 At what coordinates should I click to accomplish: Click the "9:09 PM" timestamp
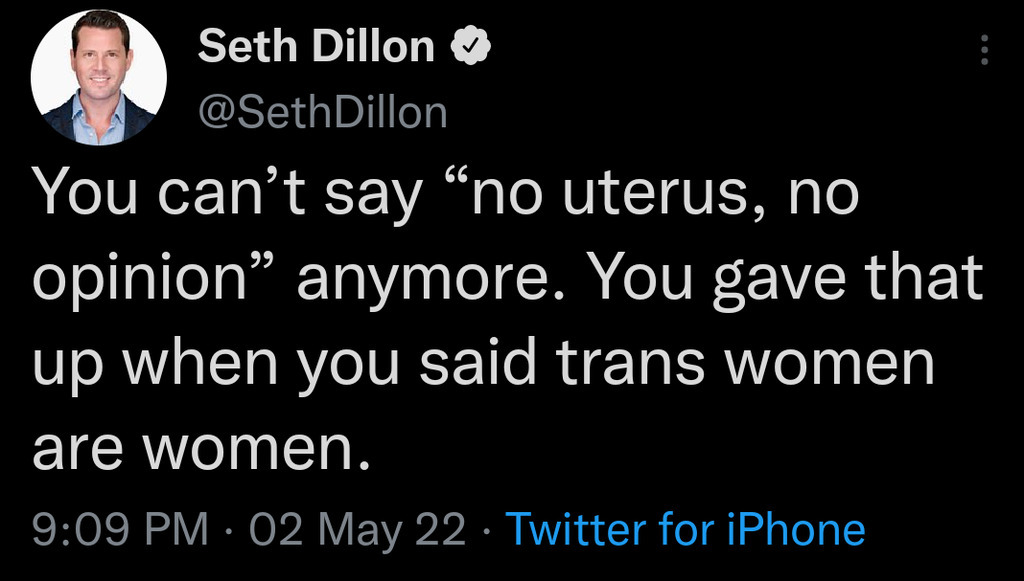(120, 529)
